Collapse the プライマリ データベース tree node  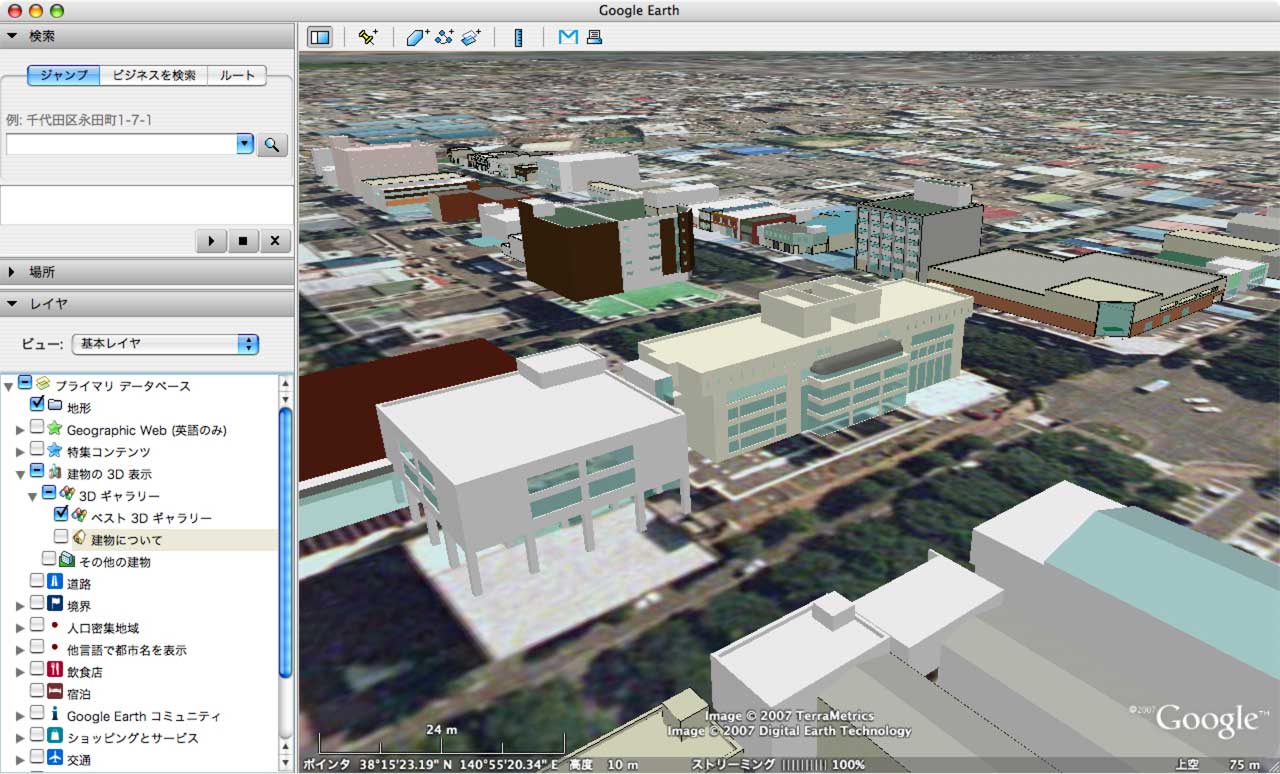pyautogui.click(x=8, y=385)
